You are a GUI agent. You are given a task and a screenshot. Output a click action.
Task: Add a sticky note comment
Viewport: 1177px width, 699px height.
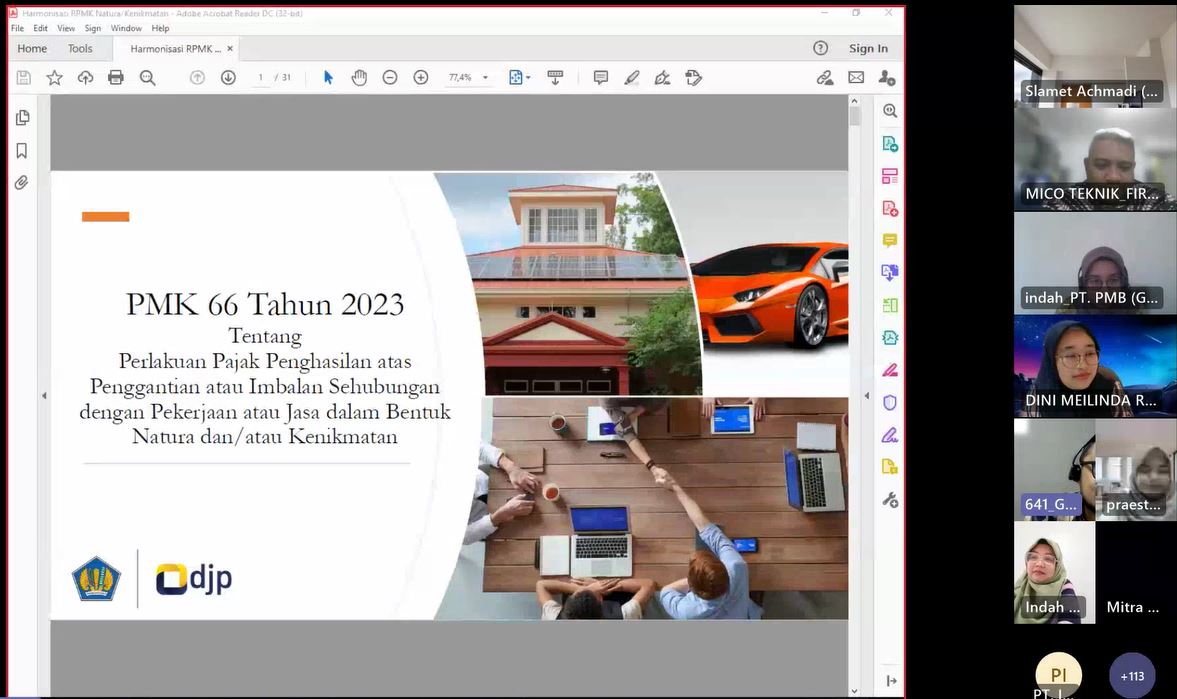pyautogui.click(x=600, y=77)
